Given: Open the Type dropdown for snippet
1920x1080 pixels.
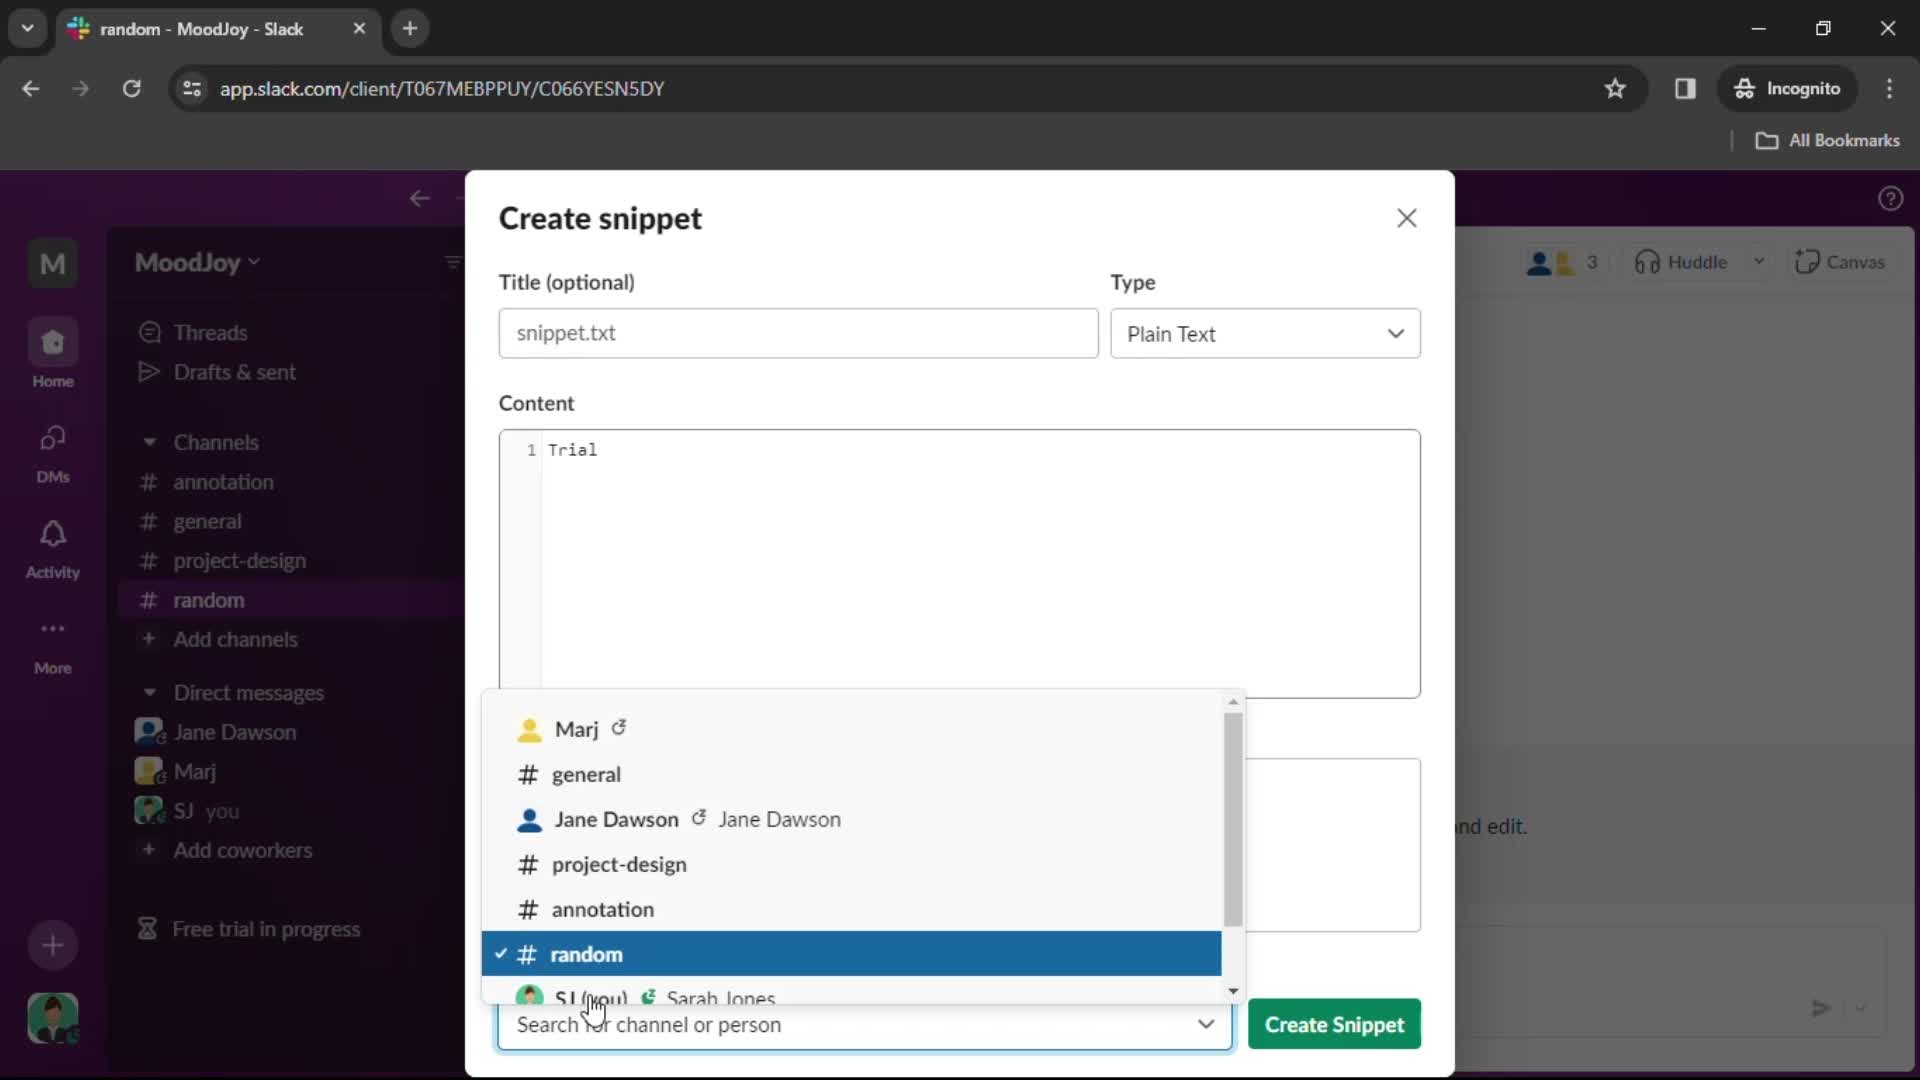Looking at the screenshot, I should [x=1263, y=332].
